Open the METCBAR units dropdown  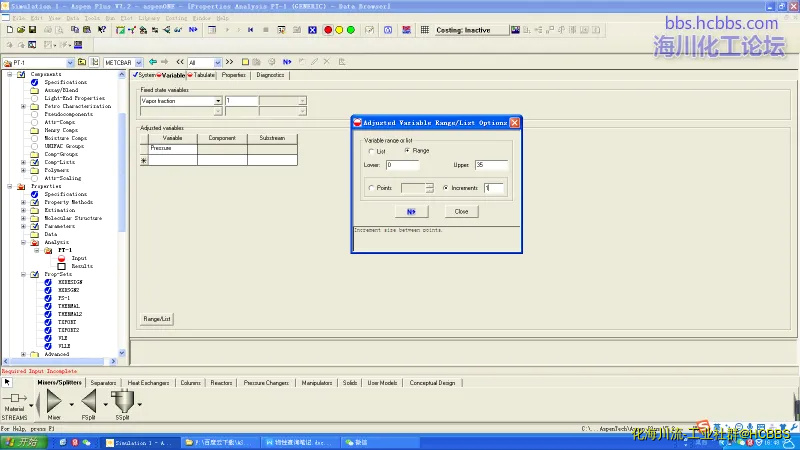139,63
